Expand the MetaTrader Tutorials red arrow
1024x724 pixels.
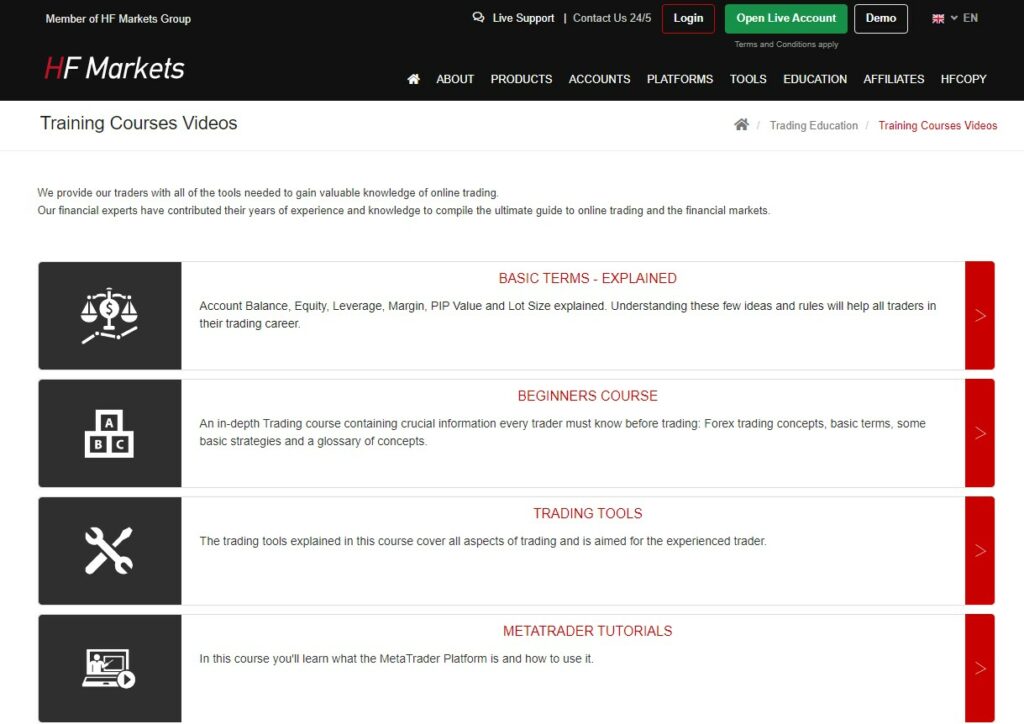pyautogui.click(x=980, y=668)
